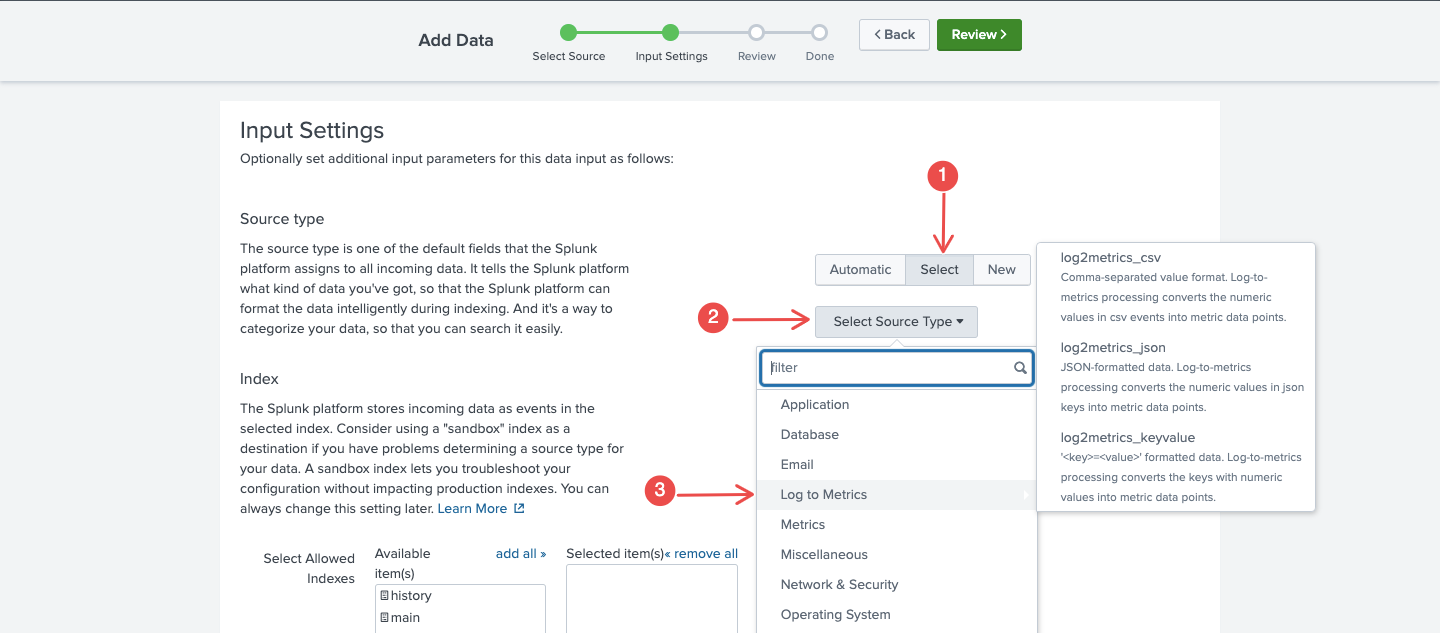Click the Done step circle
The height and width of the screenshot is (633, 1440).
[x=819, y=33]
